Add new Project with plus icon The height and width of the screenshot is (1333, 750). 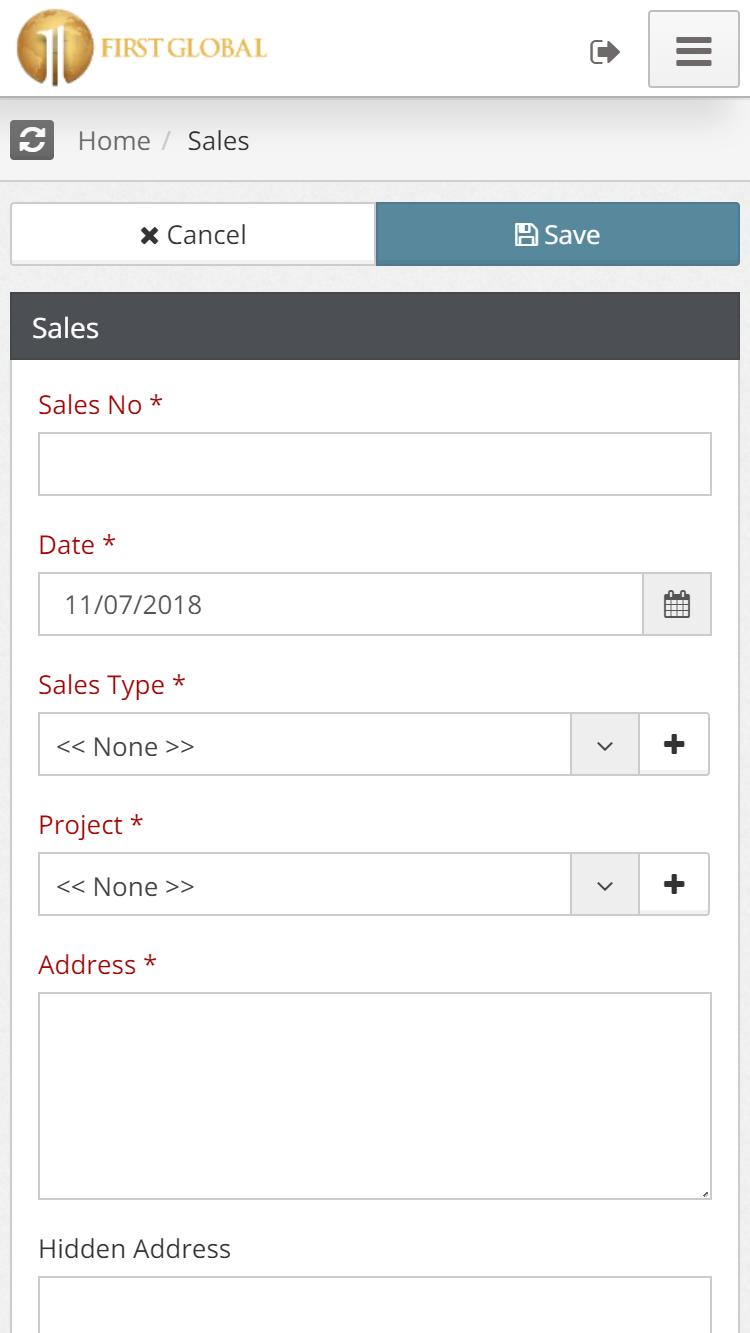[x=674, y=884]
